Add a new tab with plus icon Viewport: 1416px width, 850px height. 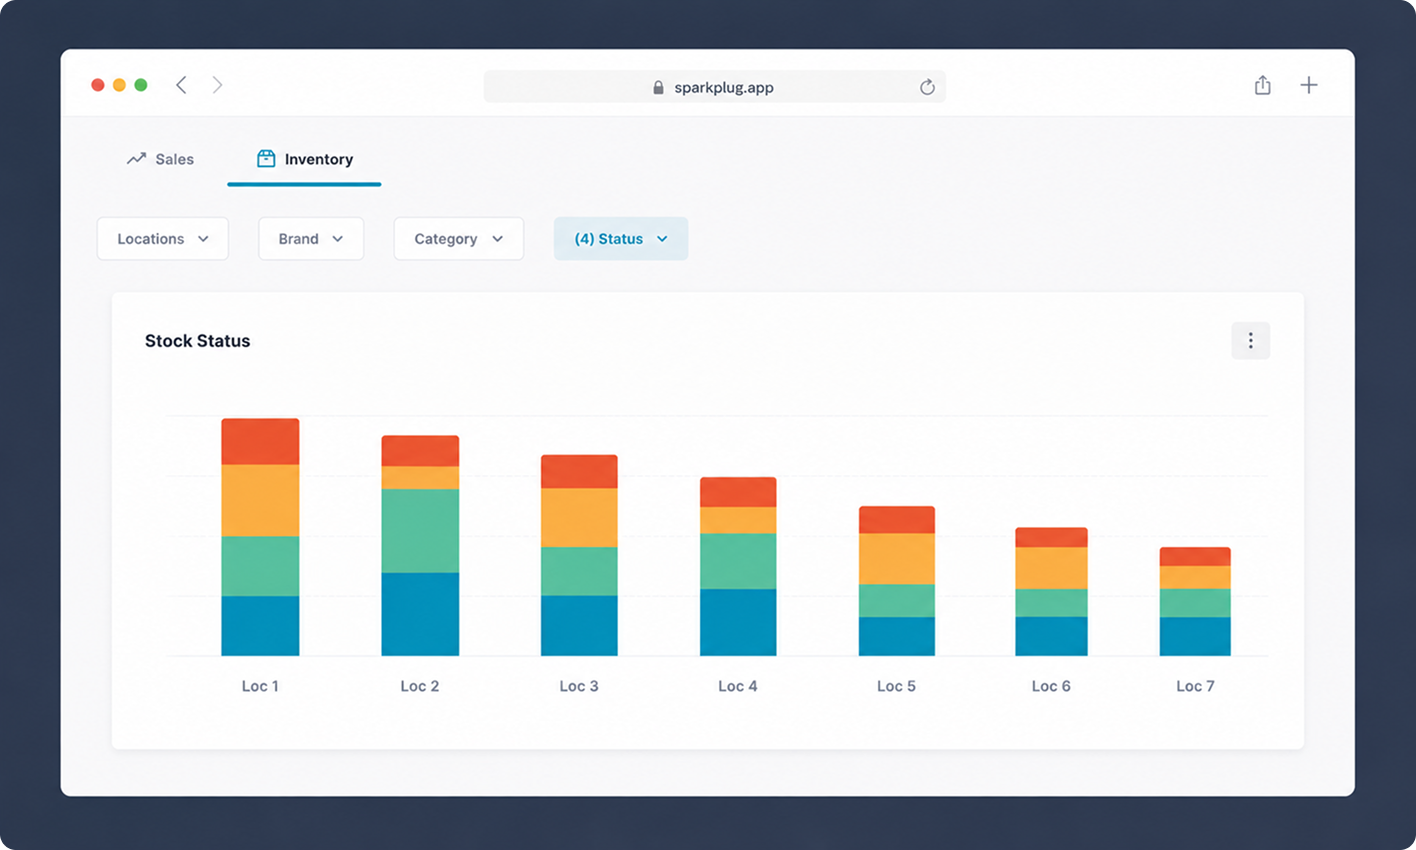point(1309,85)
